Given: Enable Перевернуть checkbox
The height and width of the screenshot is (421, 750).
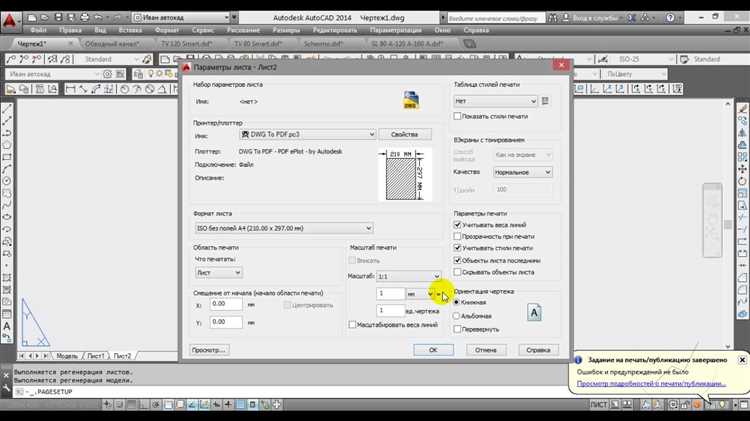Looking at the screenshot, I should [457, 329].
